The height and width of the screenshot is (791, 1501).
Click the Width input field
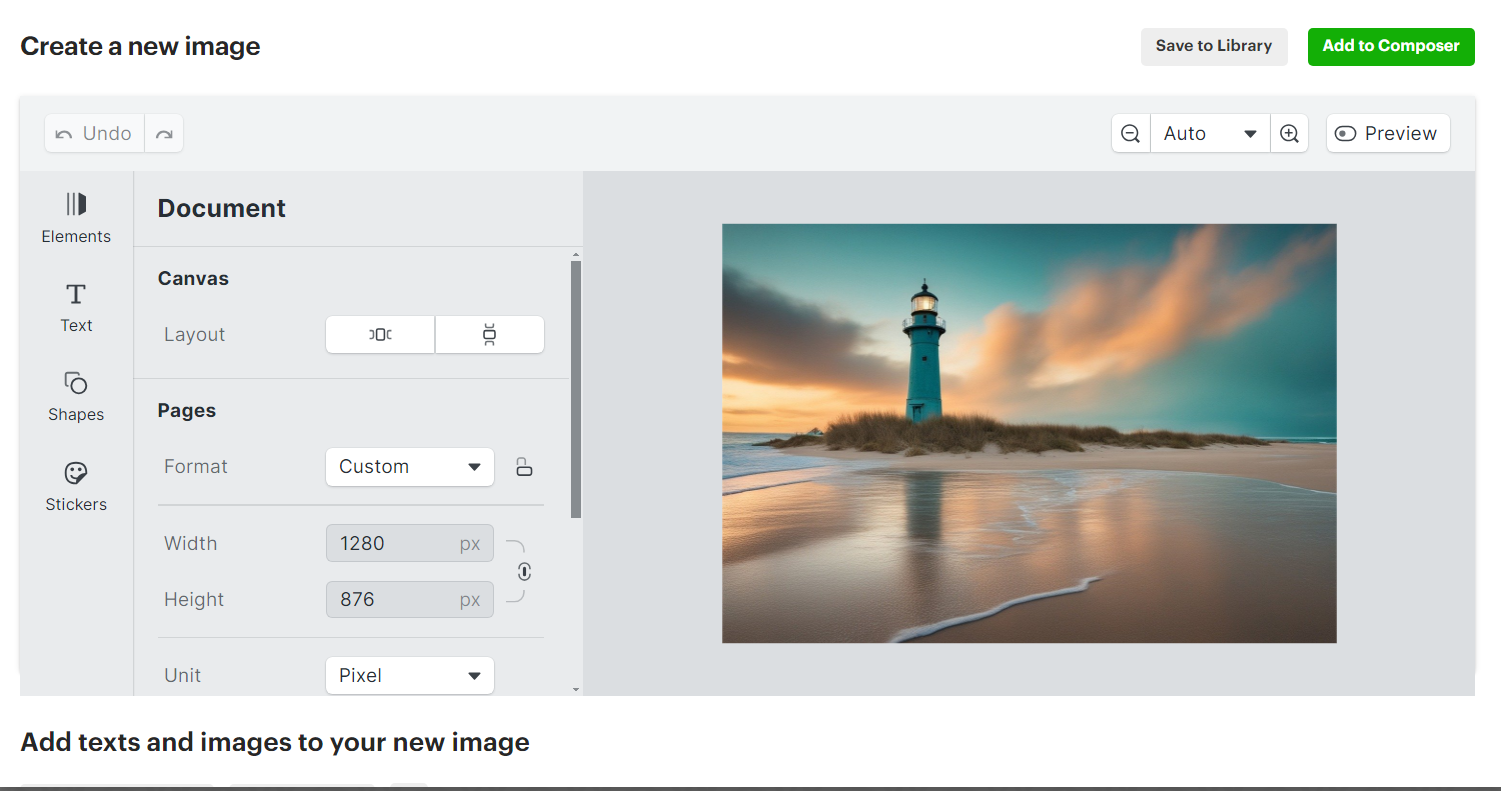[395, 544]
